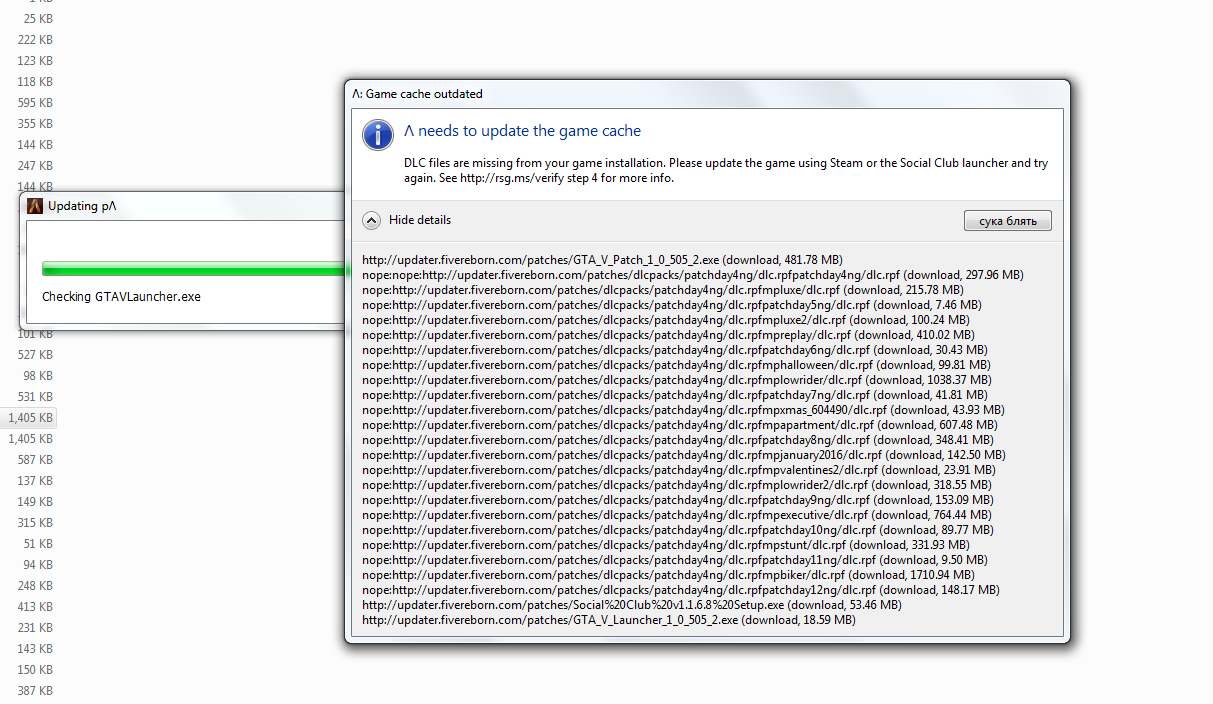Select the mpvalentines2/dlc.rpf download line
The image size is (1213, 704).
tap(680, 470)
